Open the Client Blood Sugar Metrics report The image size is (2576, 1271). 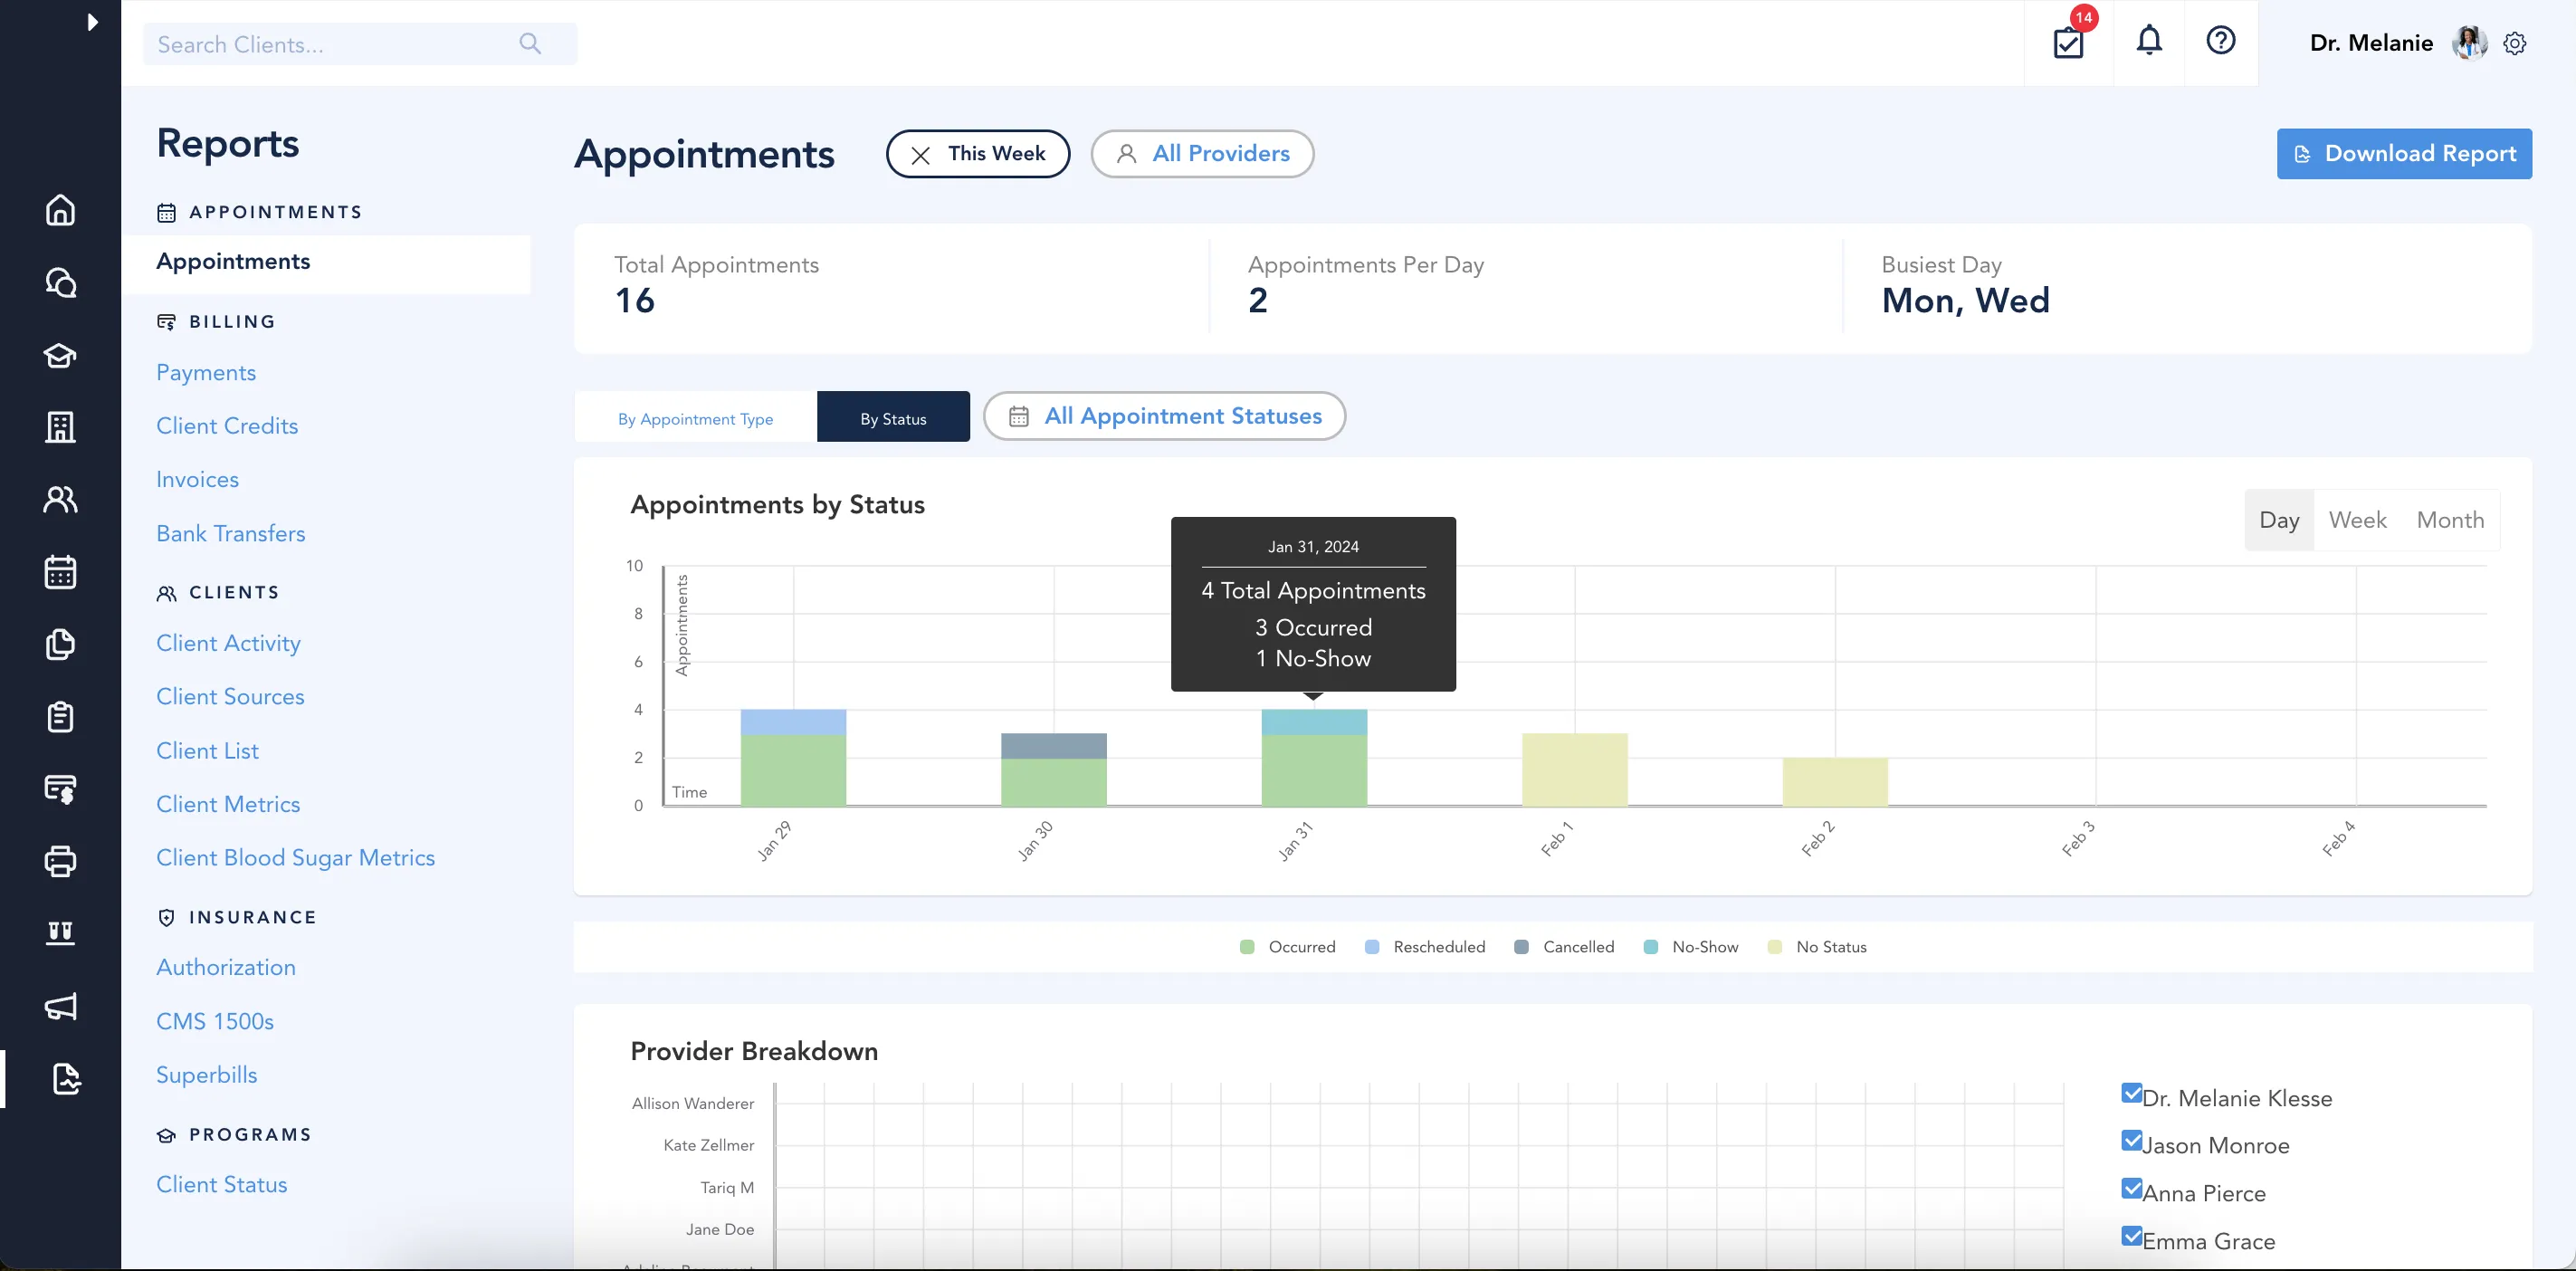click(295, 857)
